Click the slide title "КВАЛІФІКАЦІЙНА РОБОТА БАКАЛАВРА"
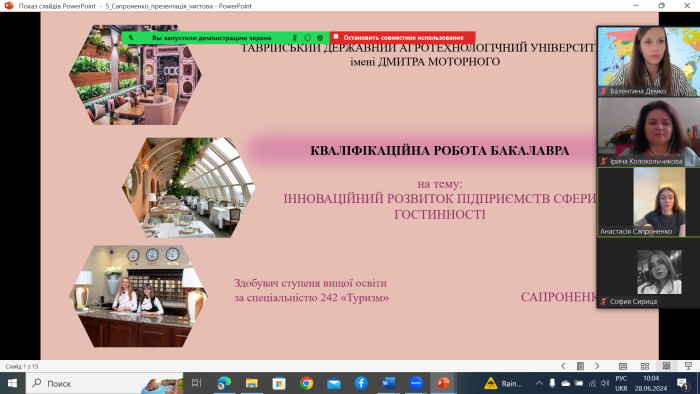 [440, 151]
